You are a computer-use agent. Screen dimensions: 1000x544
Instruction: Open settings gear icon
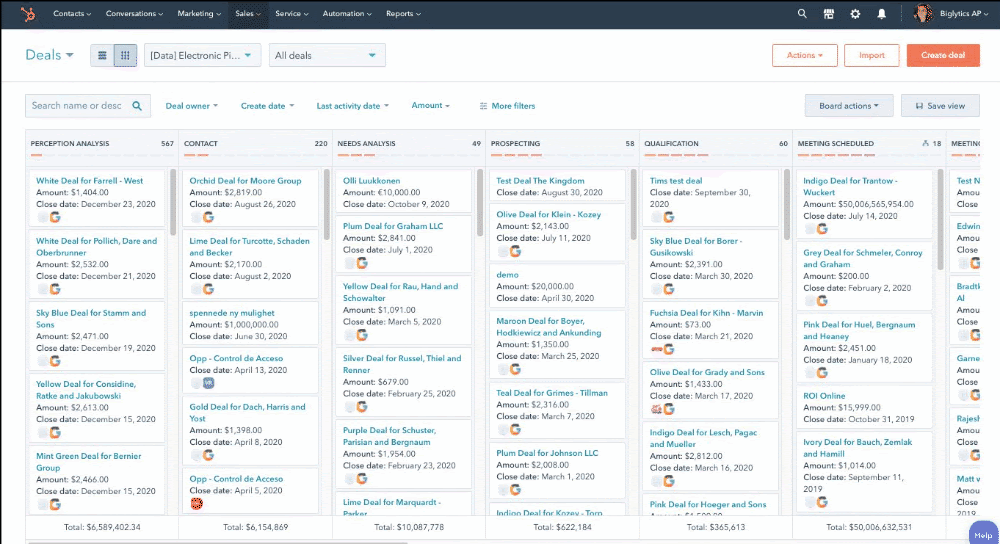coord(855,14)
